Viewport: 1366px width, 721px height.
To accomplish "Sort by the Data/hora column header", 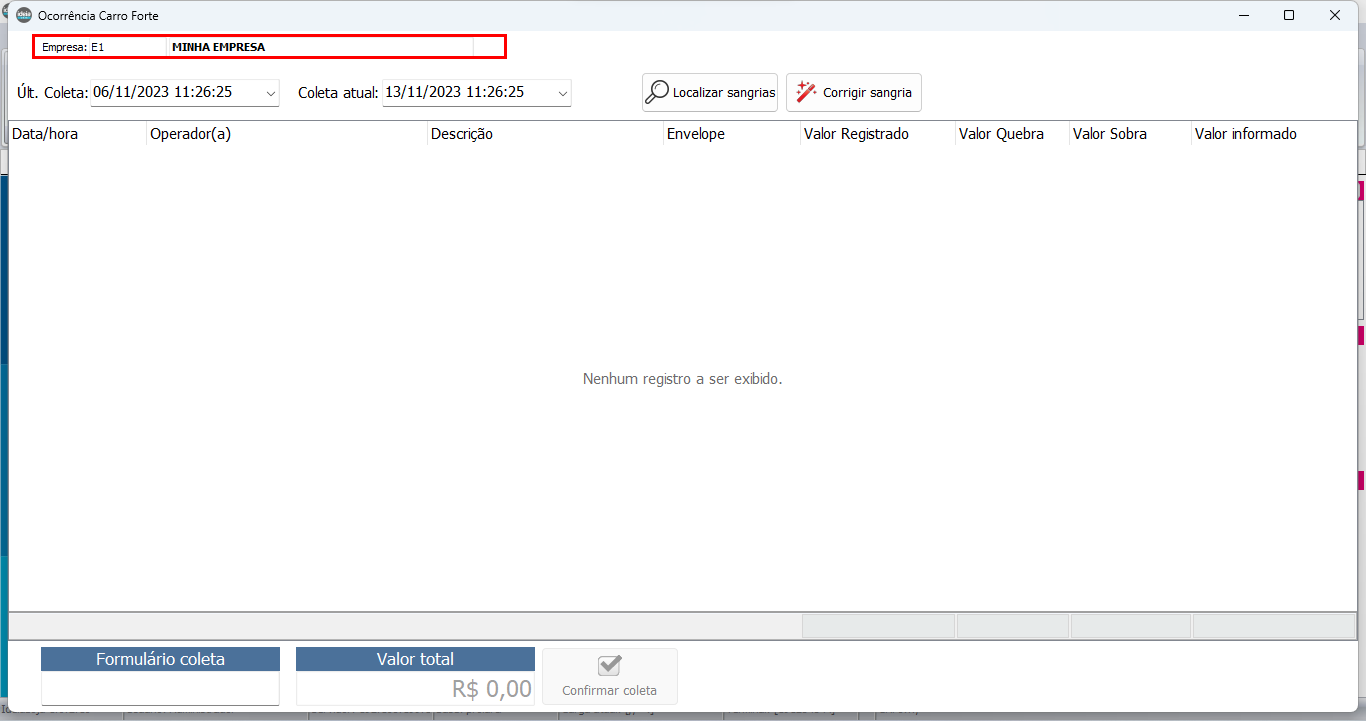I will (76, 134).
